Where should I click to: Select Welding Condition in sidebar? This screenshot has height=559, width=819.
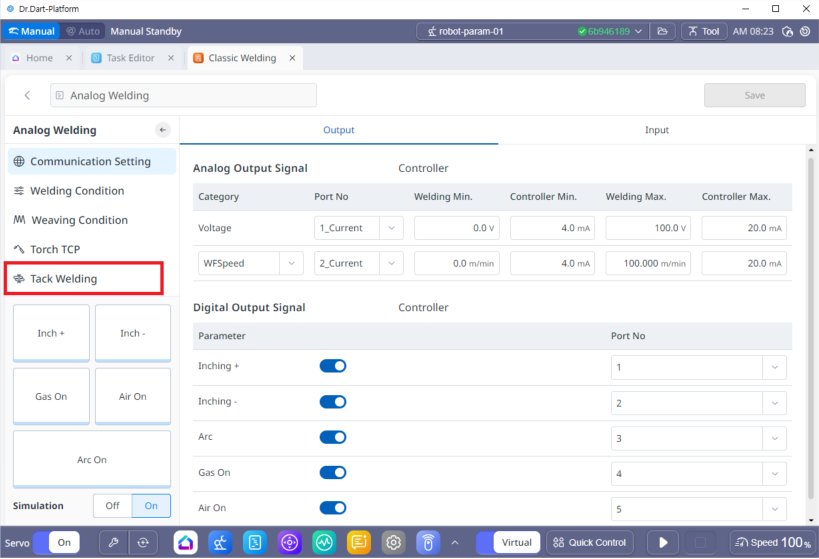[77, 191]
